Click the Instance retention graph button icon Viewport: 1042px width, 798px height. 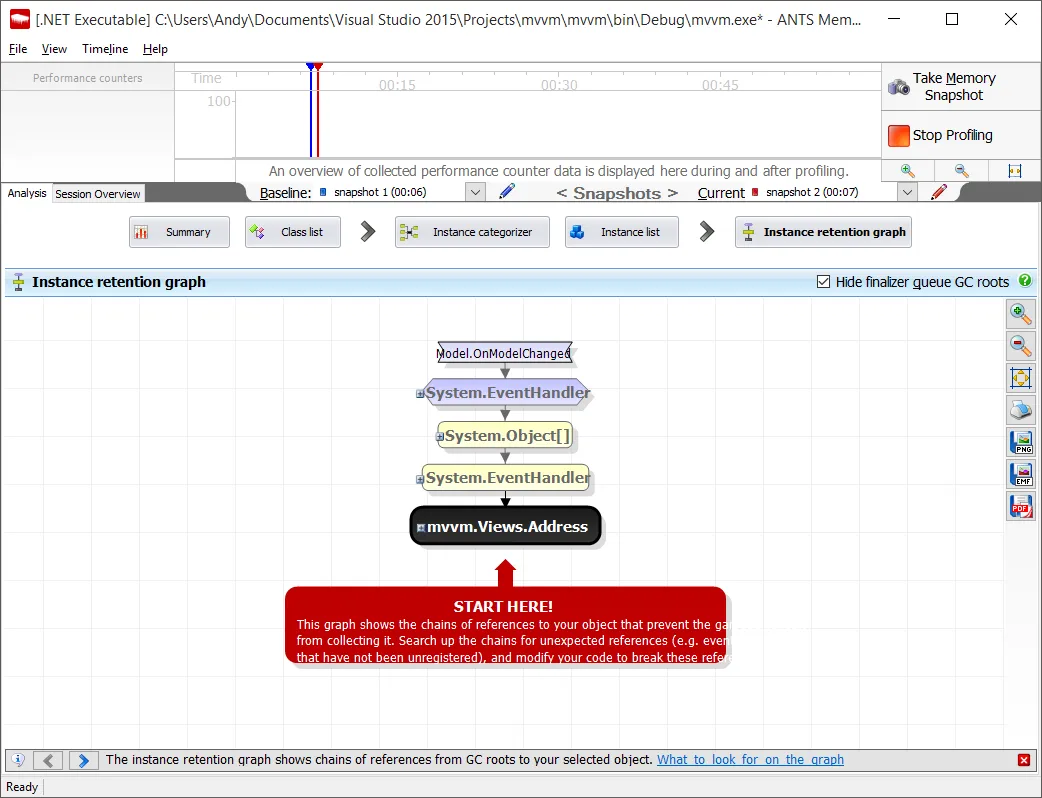tap(748, 232)
